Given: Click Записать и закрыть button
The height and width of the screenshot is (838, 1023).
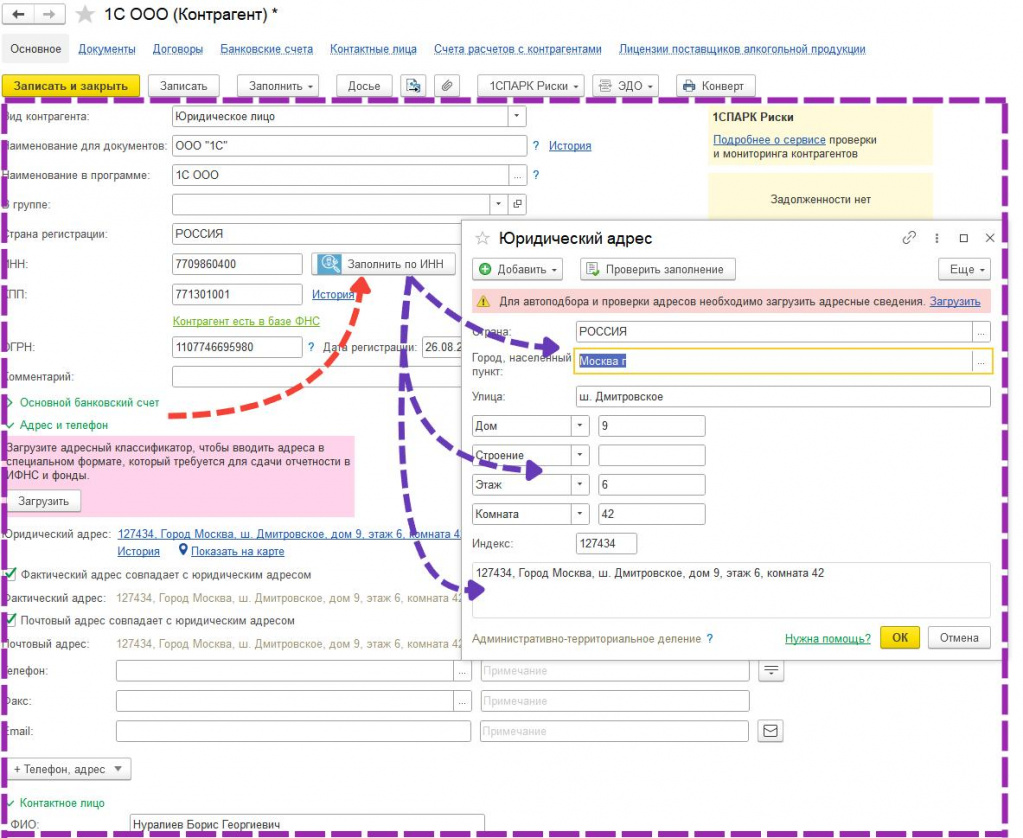Looking at the screenshot, I should point(70,85).
